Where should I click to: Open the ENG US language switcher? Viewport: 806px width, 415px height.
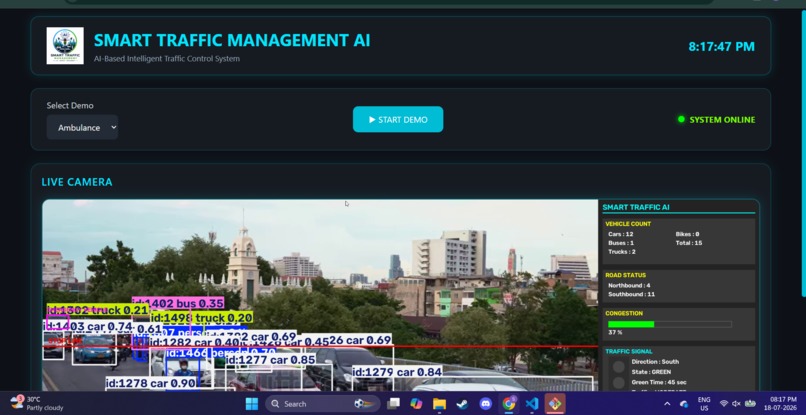[704, 404]
